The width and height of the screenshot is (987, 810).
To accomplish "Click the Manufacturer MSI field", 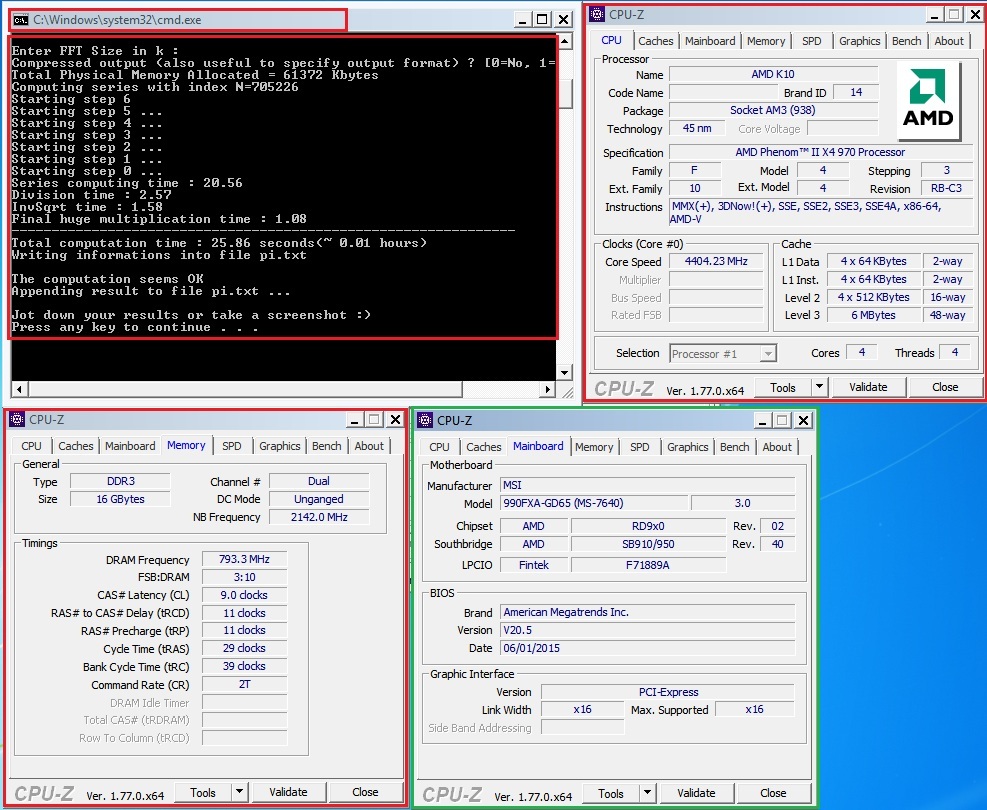I will (x=647, y=485).
